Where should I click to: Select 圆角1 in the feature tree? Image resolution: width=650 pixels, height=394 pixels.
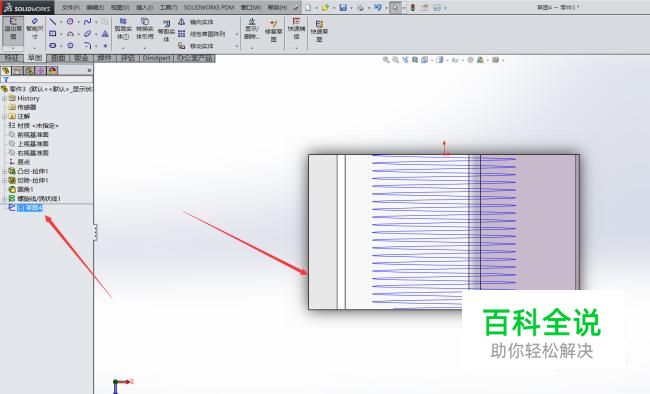tap(21, 190)
